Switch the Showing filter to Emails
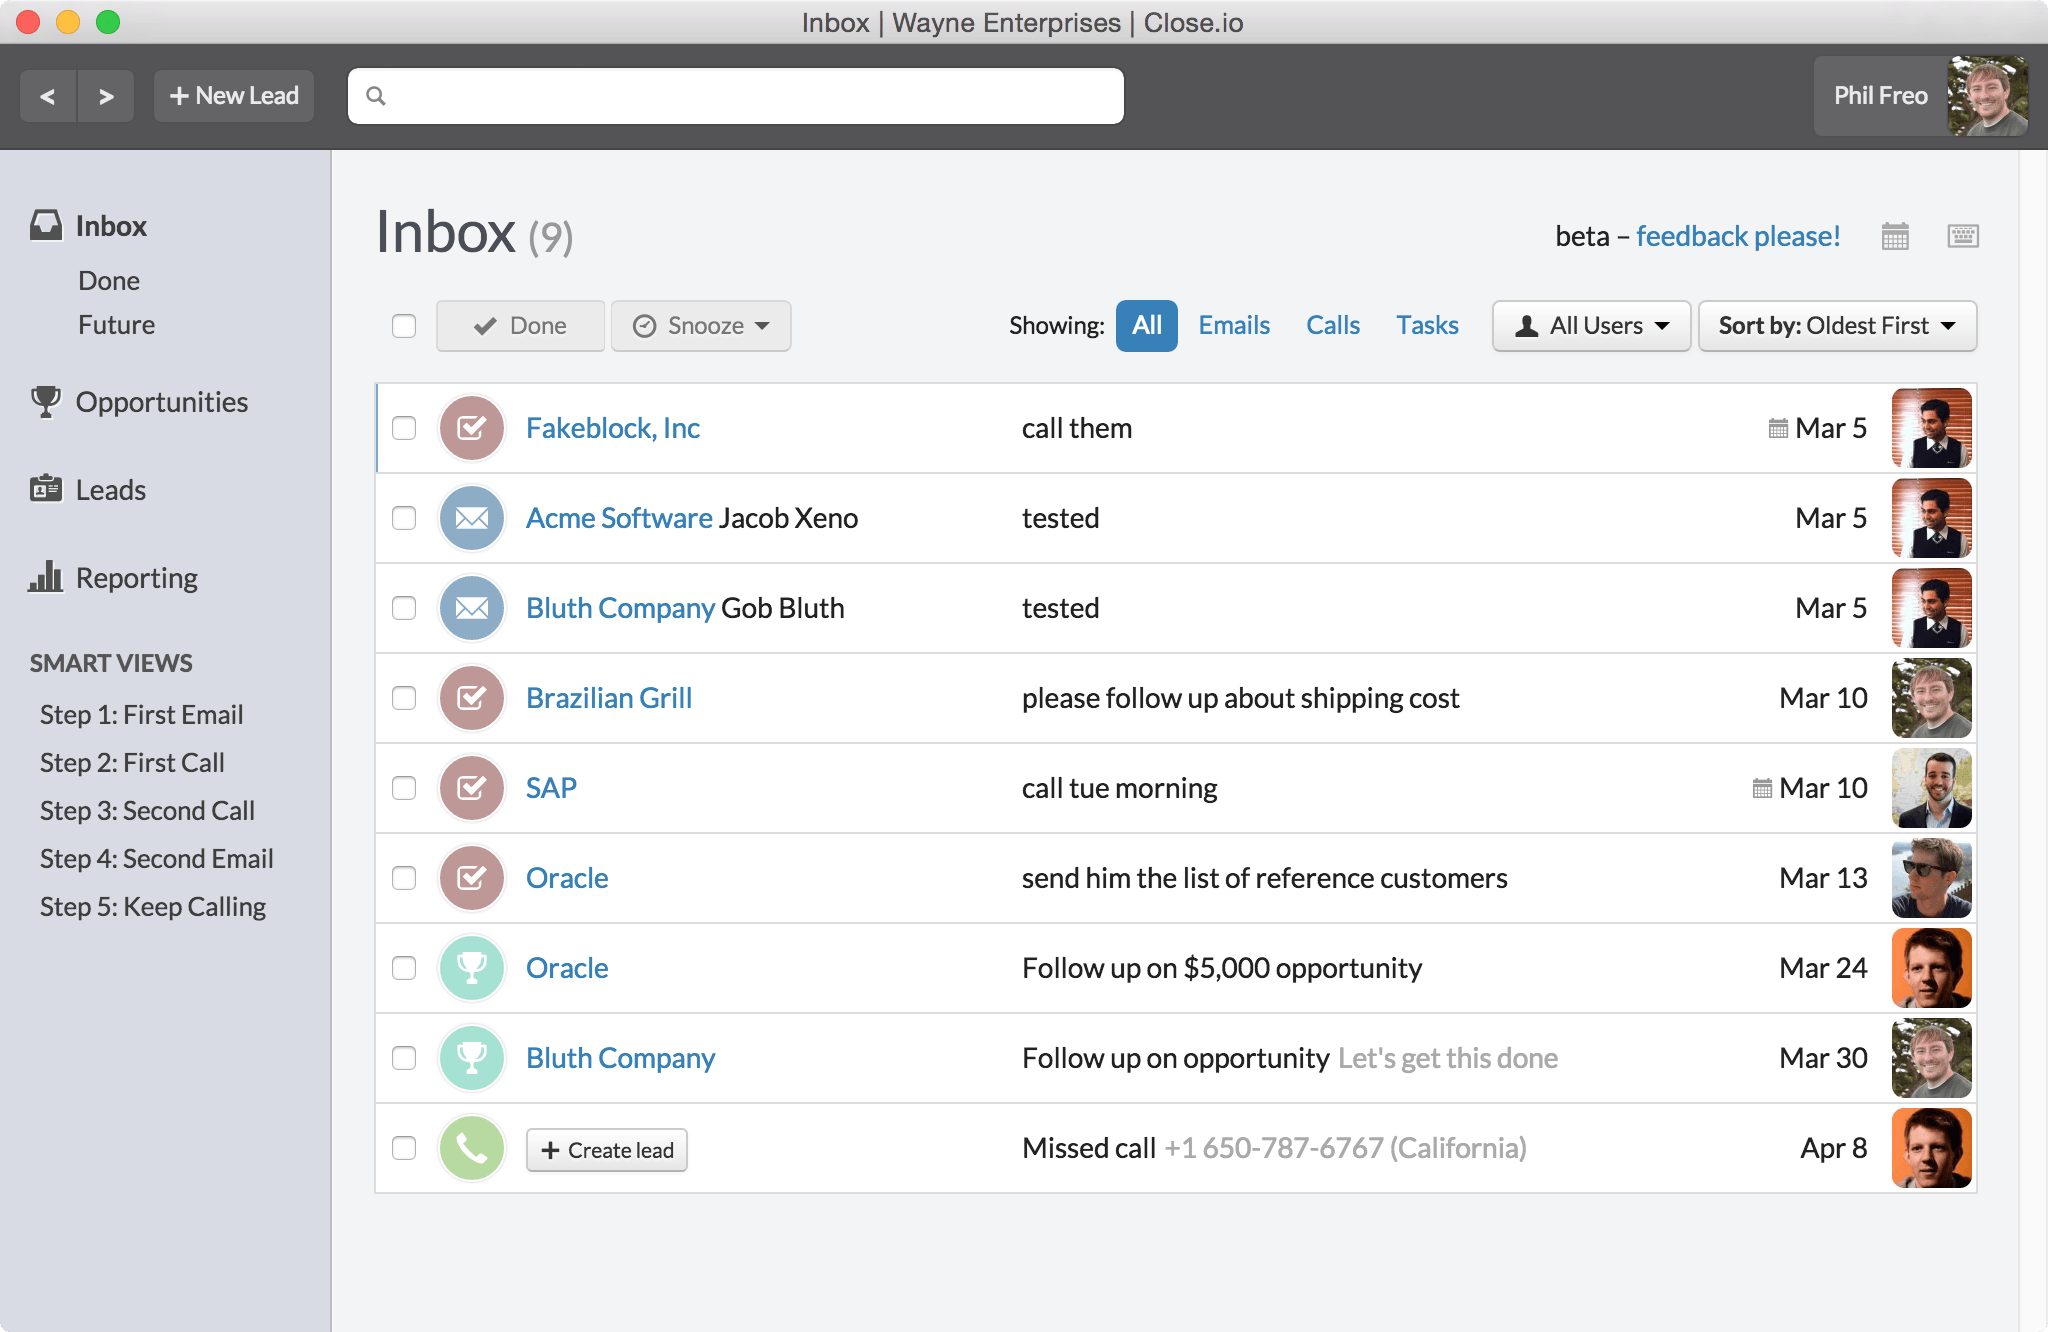 pos(1234,325)
